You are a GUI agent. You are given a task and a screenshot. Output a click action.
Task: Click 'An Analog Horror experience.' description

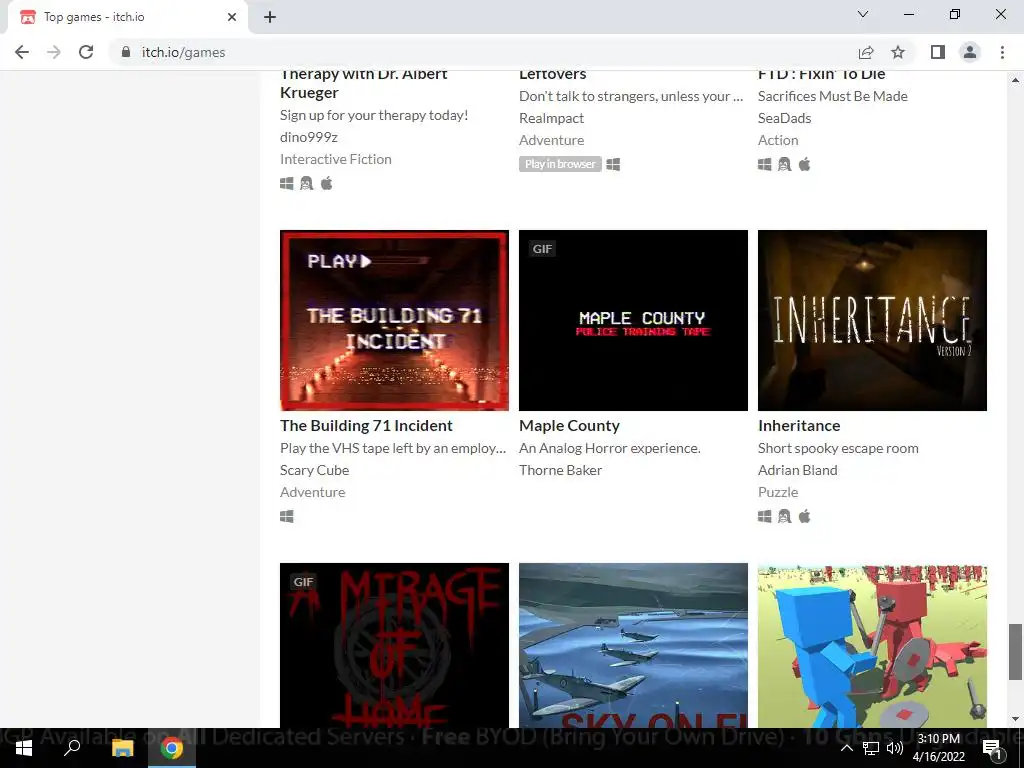610,448
